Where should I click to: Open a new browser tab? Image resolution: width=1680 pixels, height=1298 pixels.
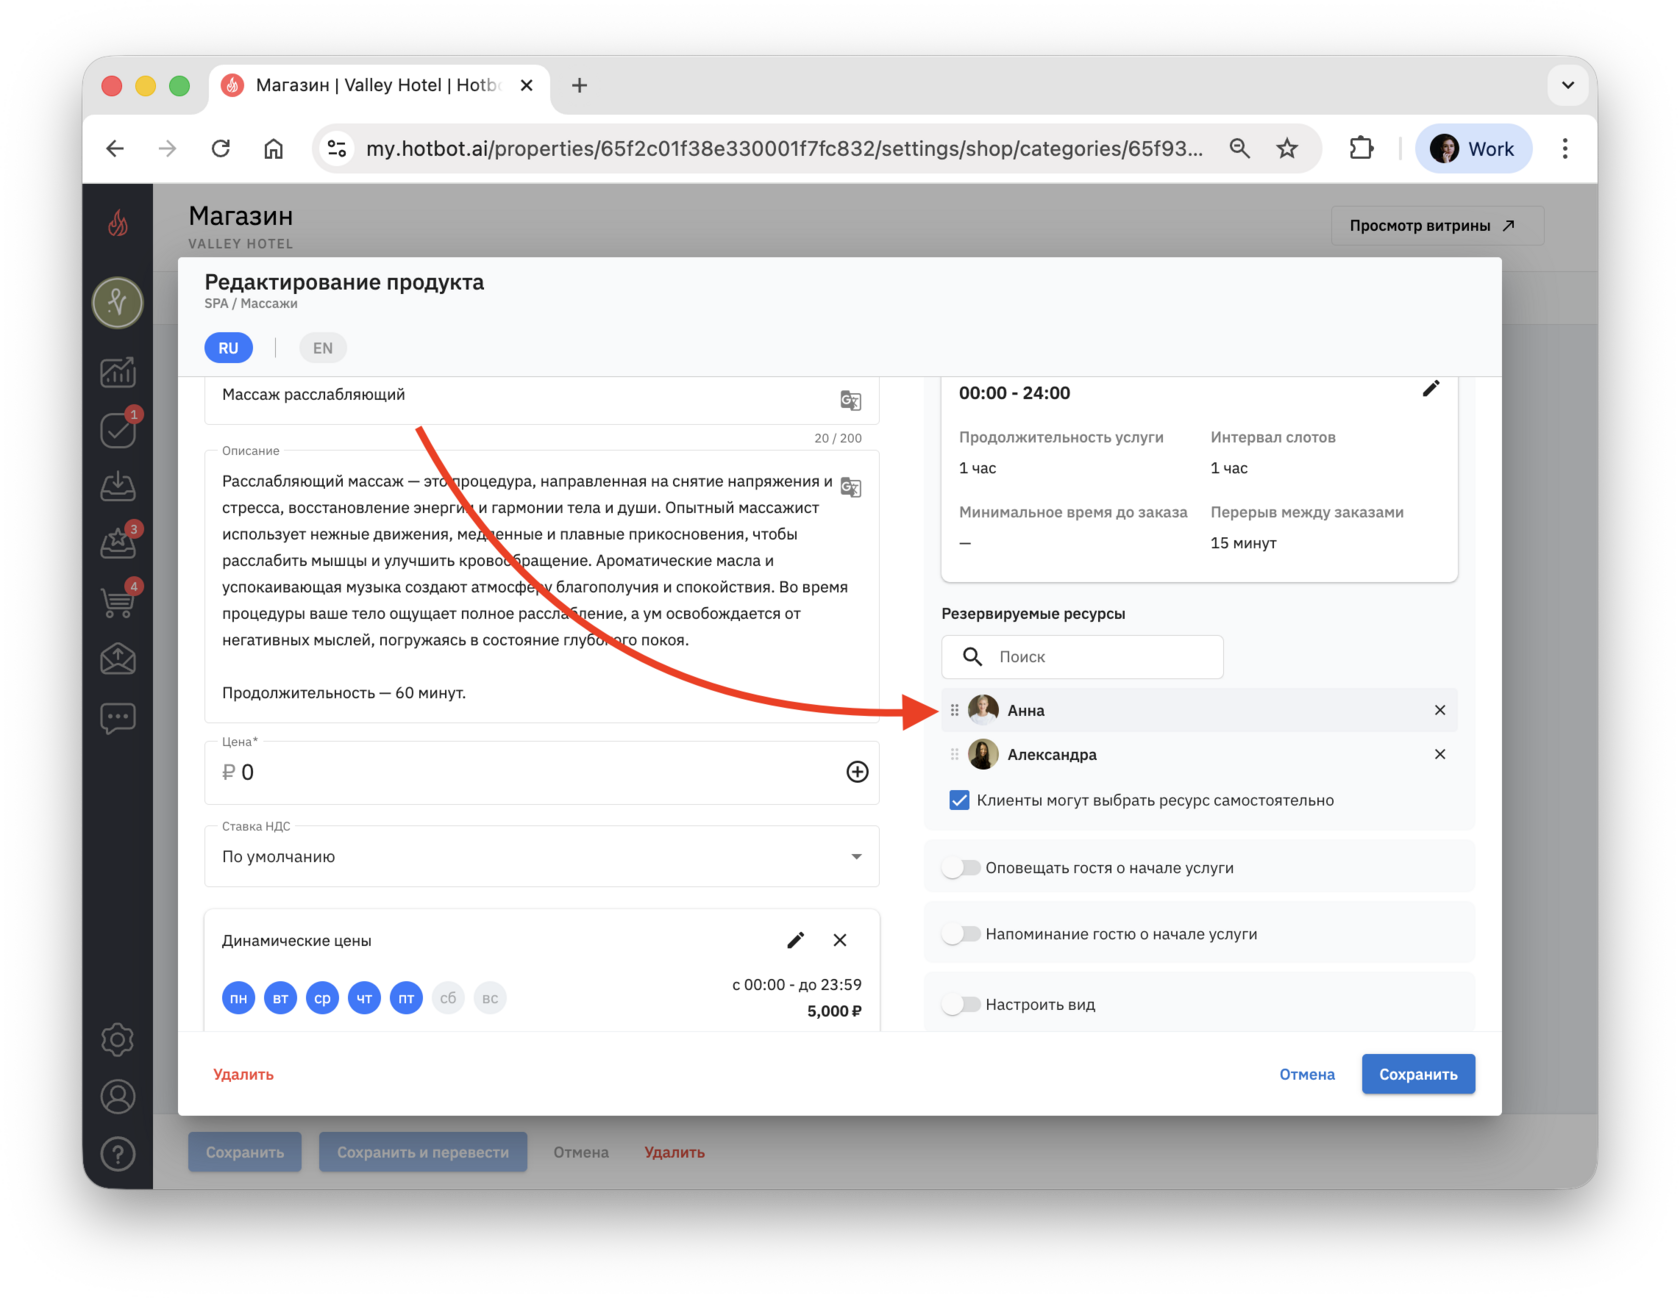(x=579, y=85)
